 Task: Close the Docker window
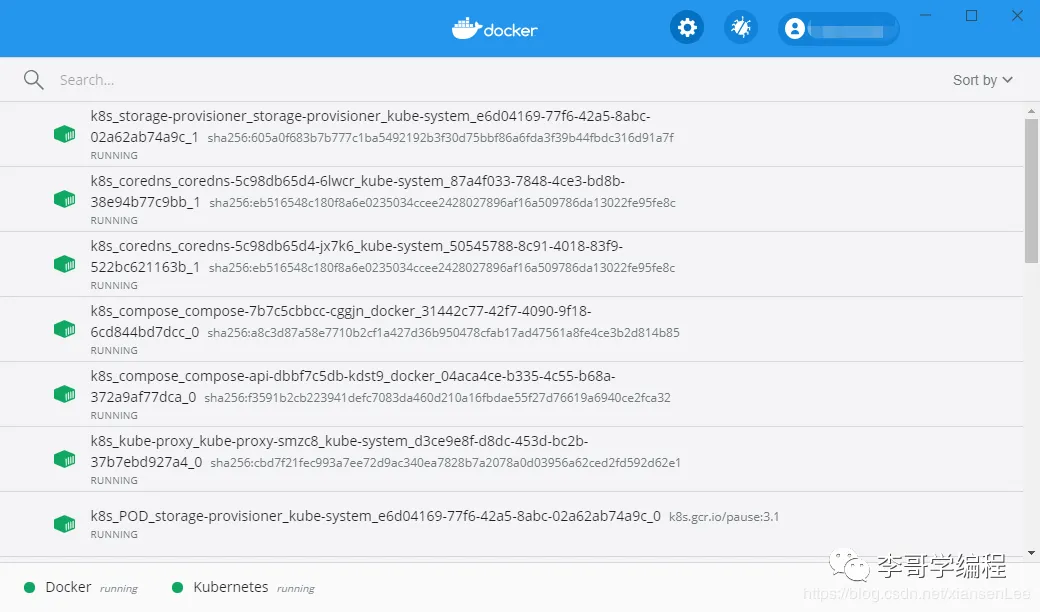(1017, 15)
